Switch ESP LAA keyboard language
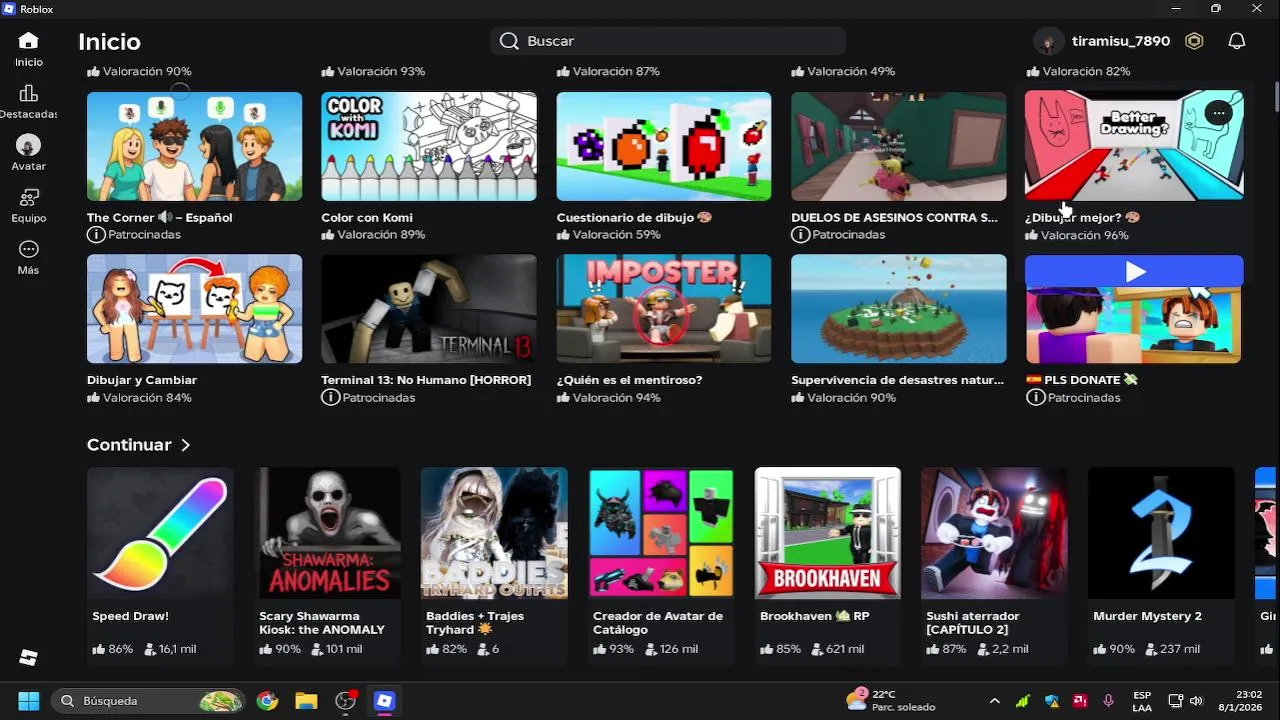 point(1142,701)
